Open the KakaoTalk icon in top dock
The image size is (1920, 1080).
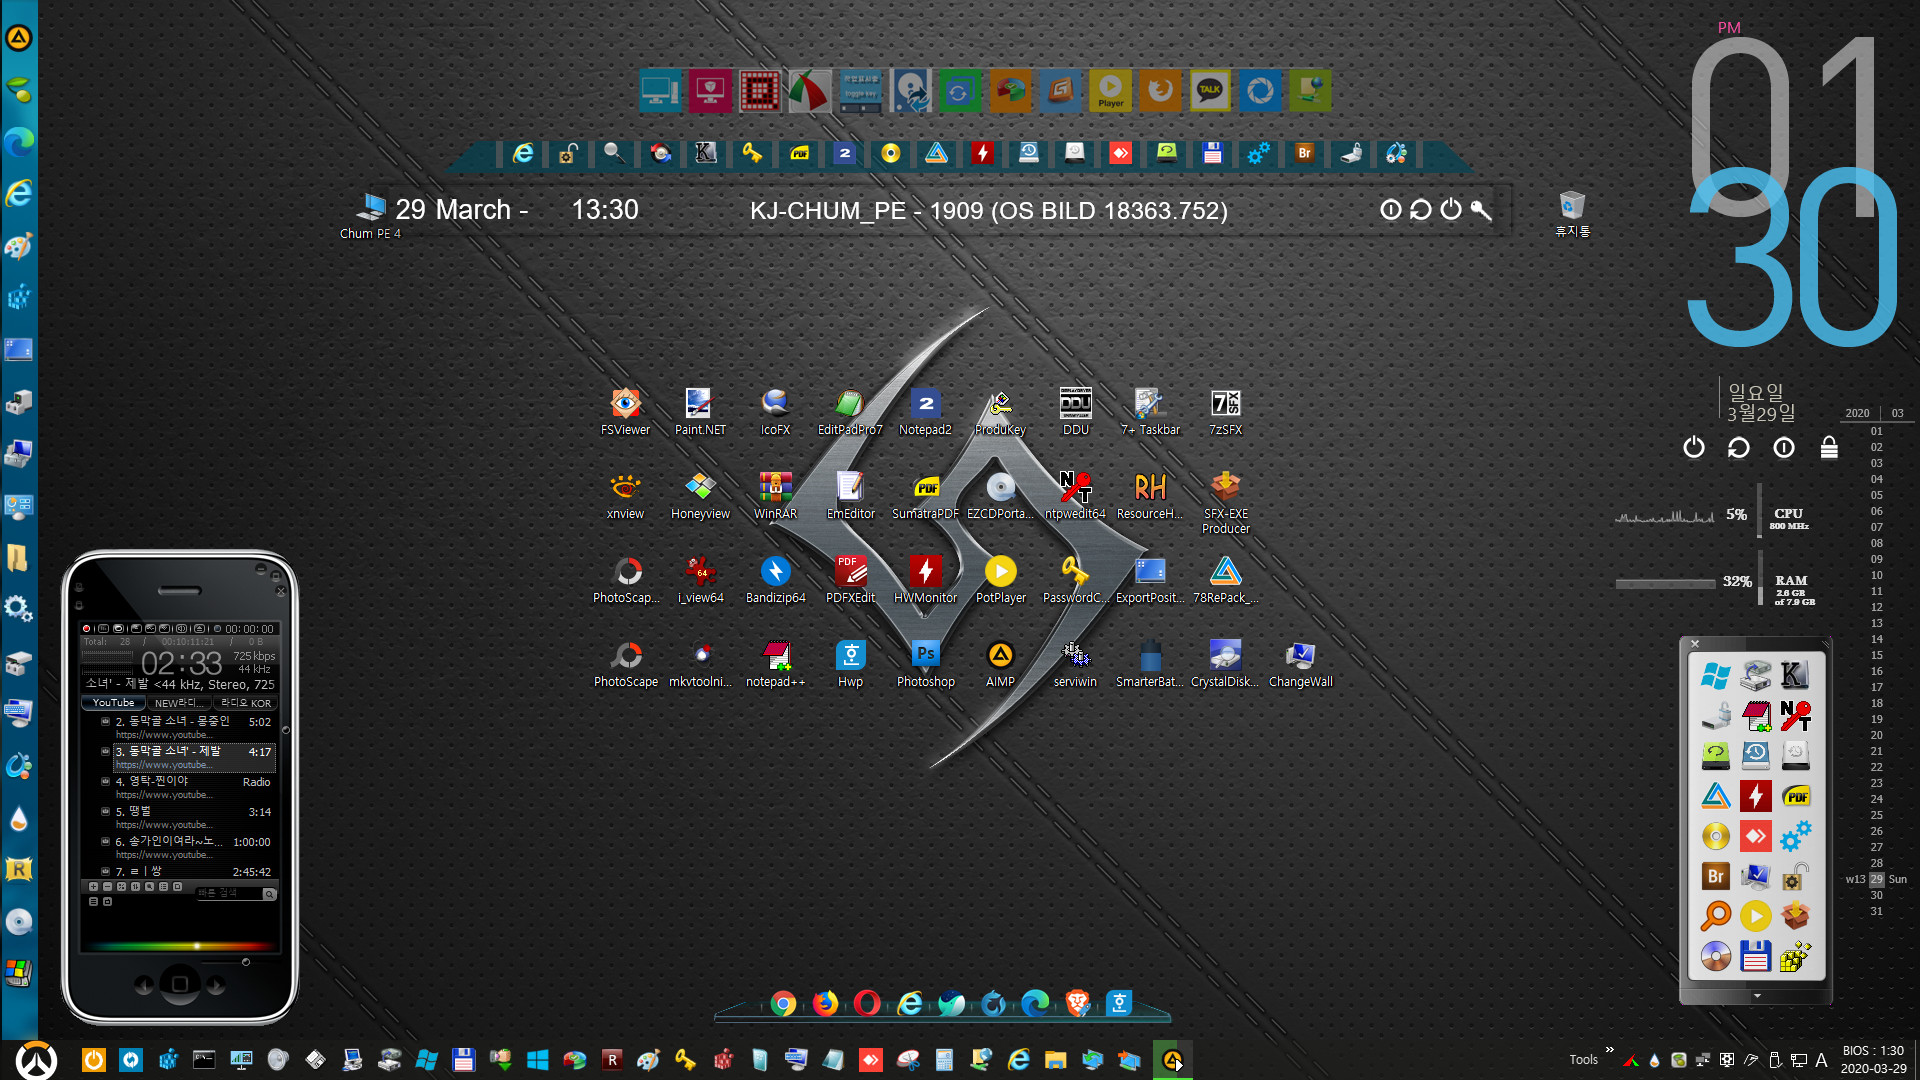pyautogui.click(x=1210, y=91)
